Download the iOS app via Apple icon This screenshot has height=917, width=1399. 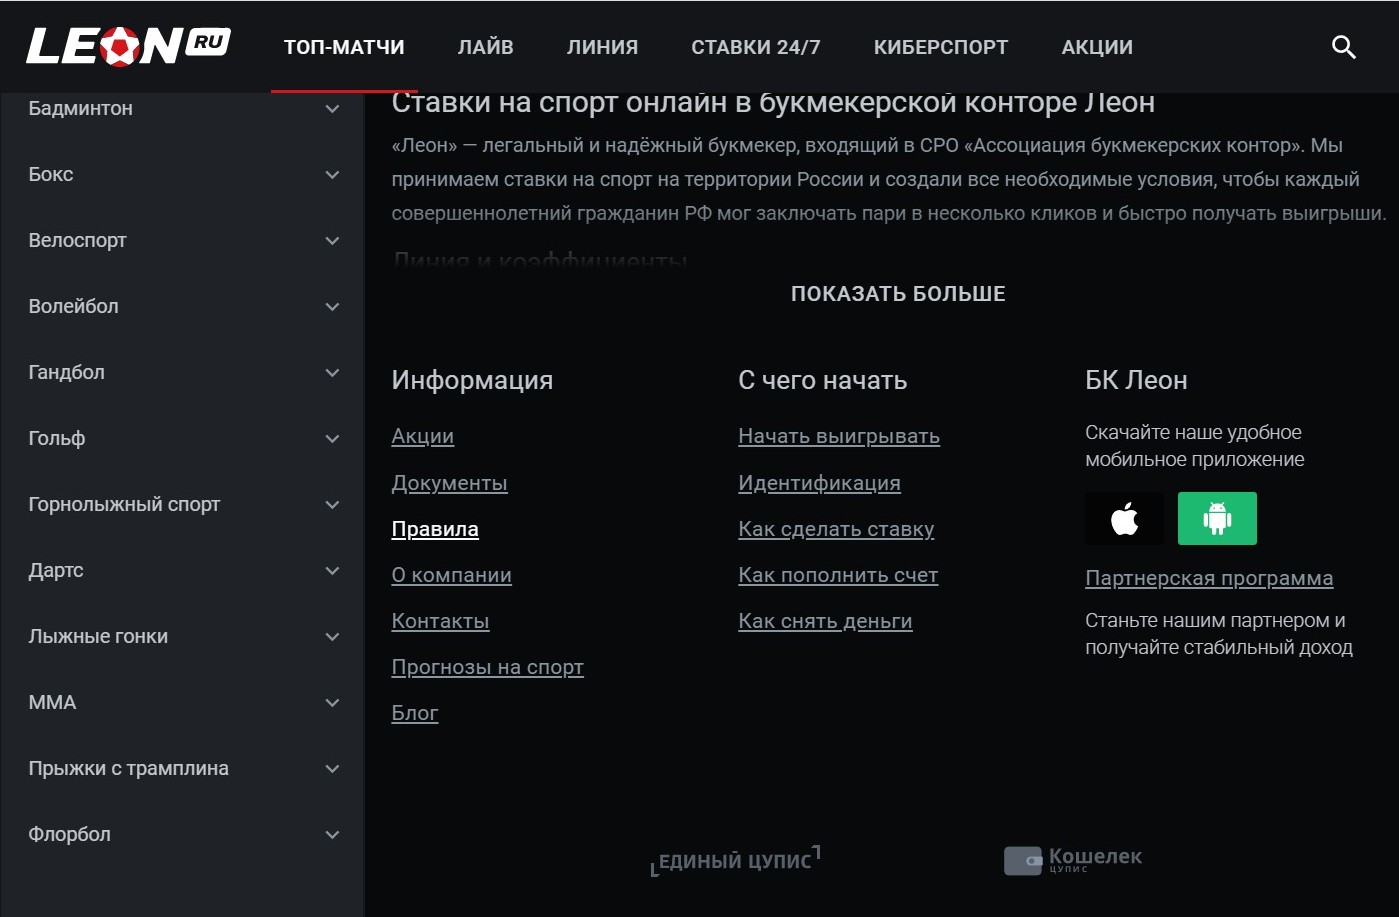coord(1125,519)
